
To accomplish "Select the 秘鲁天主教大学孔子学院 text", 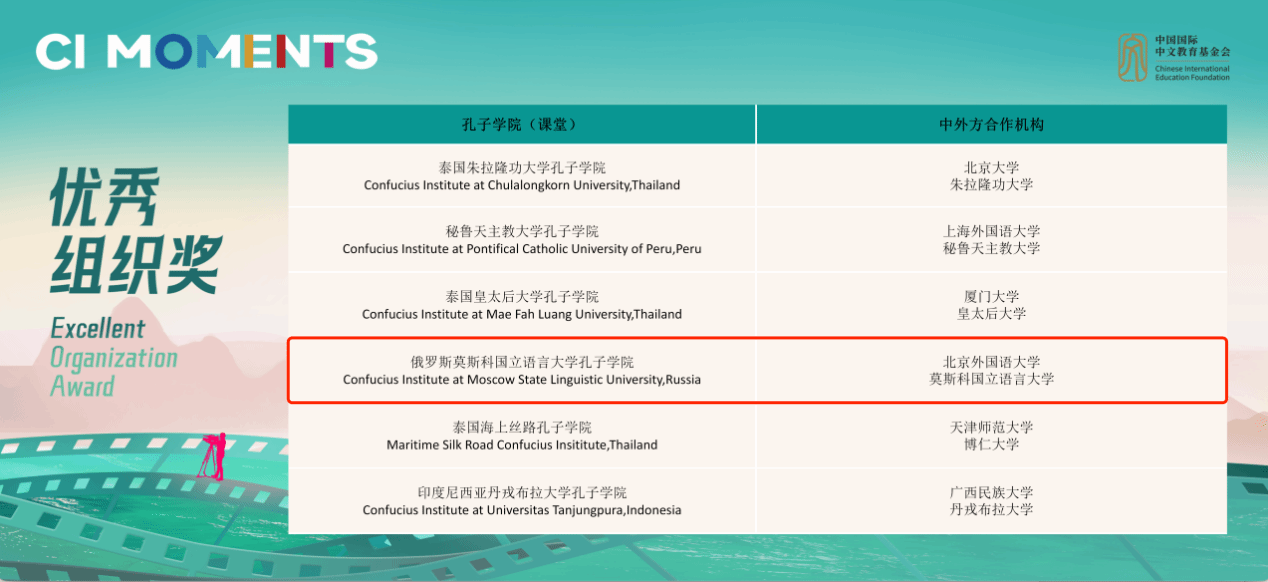I will click(x=522, y=232).
